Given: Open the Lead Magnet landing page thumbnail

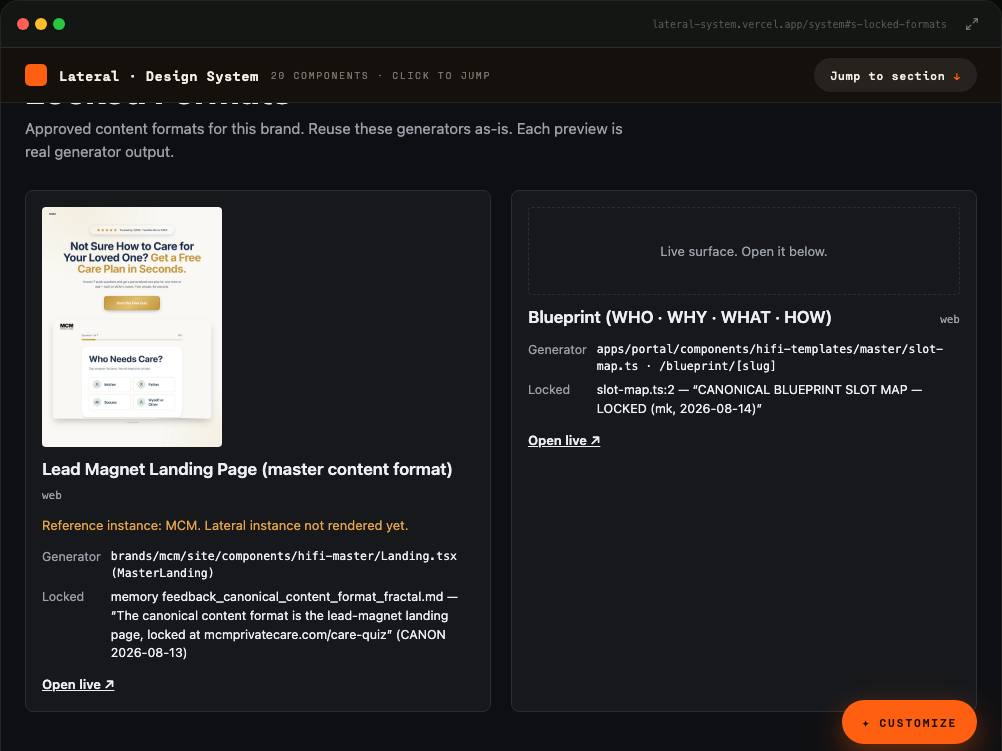Looking at the screenshot, I should 132,327.
